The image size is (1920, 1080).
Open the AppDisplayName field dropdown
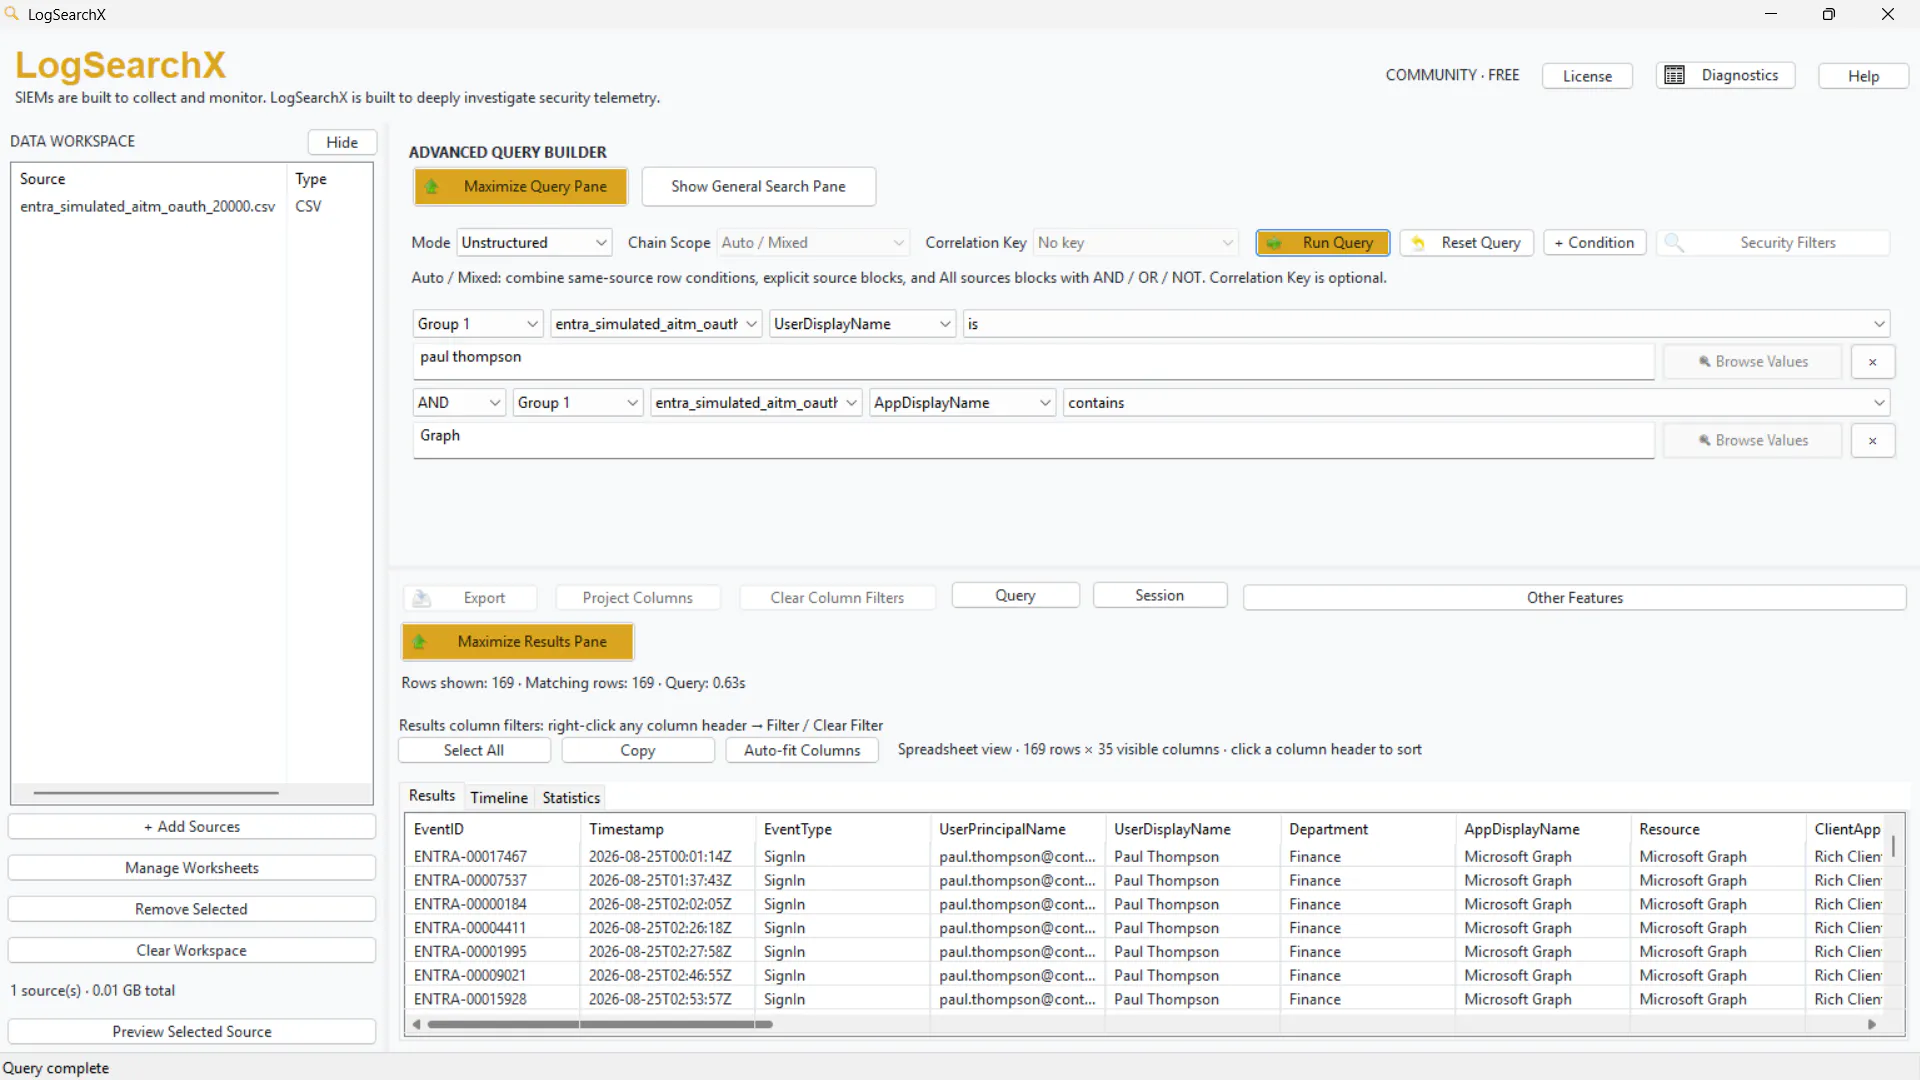[962, 403]
